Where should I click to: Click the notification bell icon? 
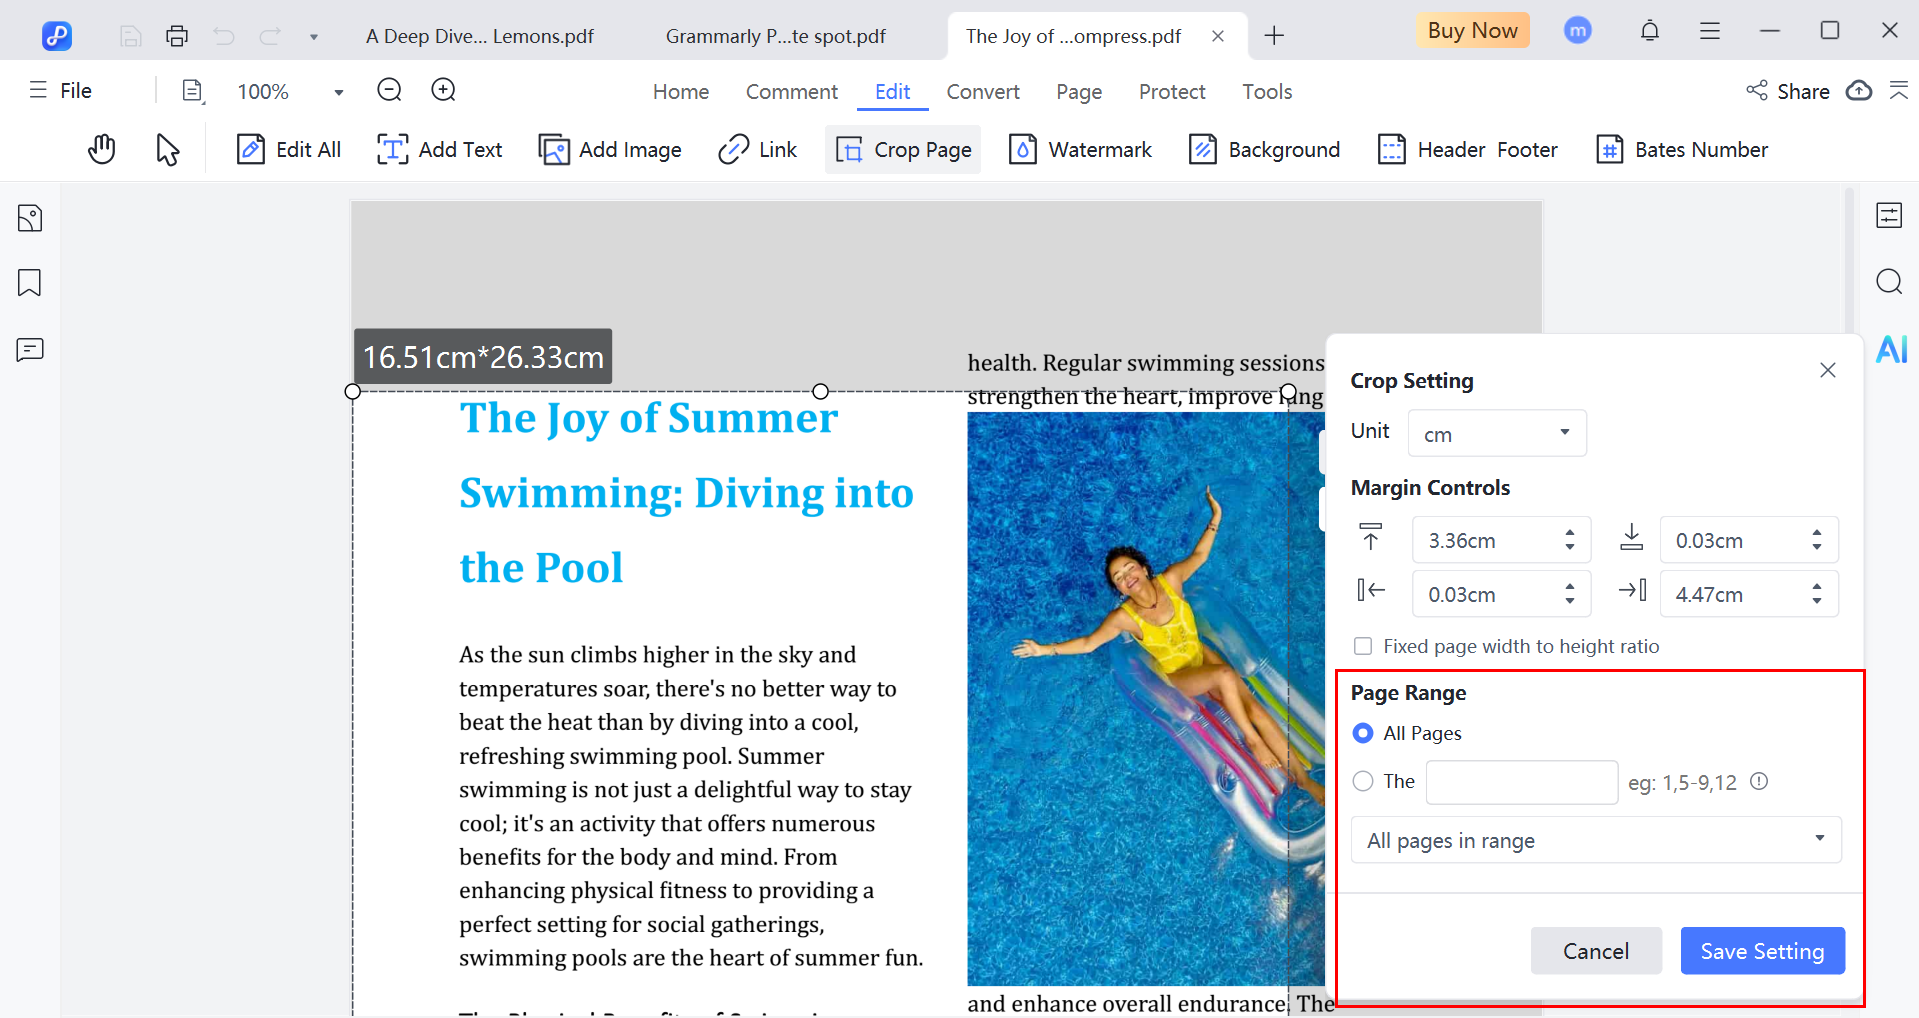(x=1650, y=31)
